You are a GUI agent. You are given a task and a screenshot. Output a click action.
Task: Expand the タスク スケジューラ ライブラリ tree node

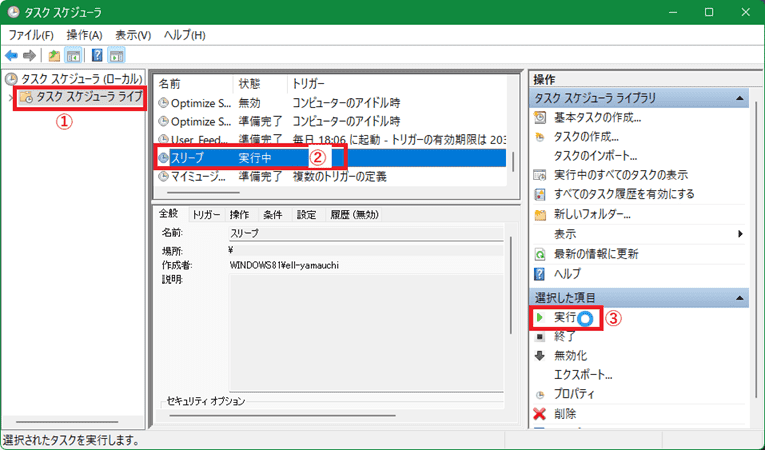click(x=10, y=98)
